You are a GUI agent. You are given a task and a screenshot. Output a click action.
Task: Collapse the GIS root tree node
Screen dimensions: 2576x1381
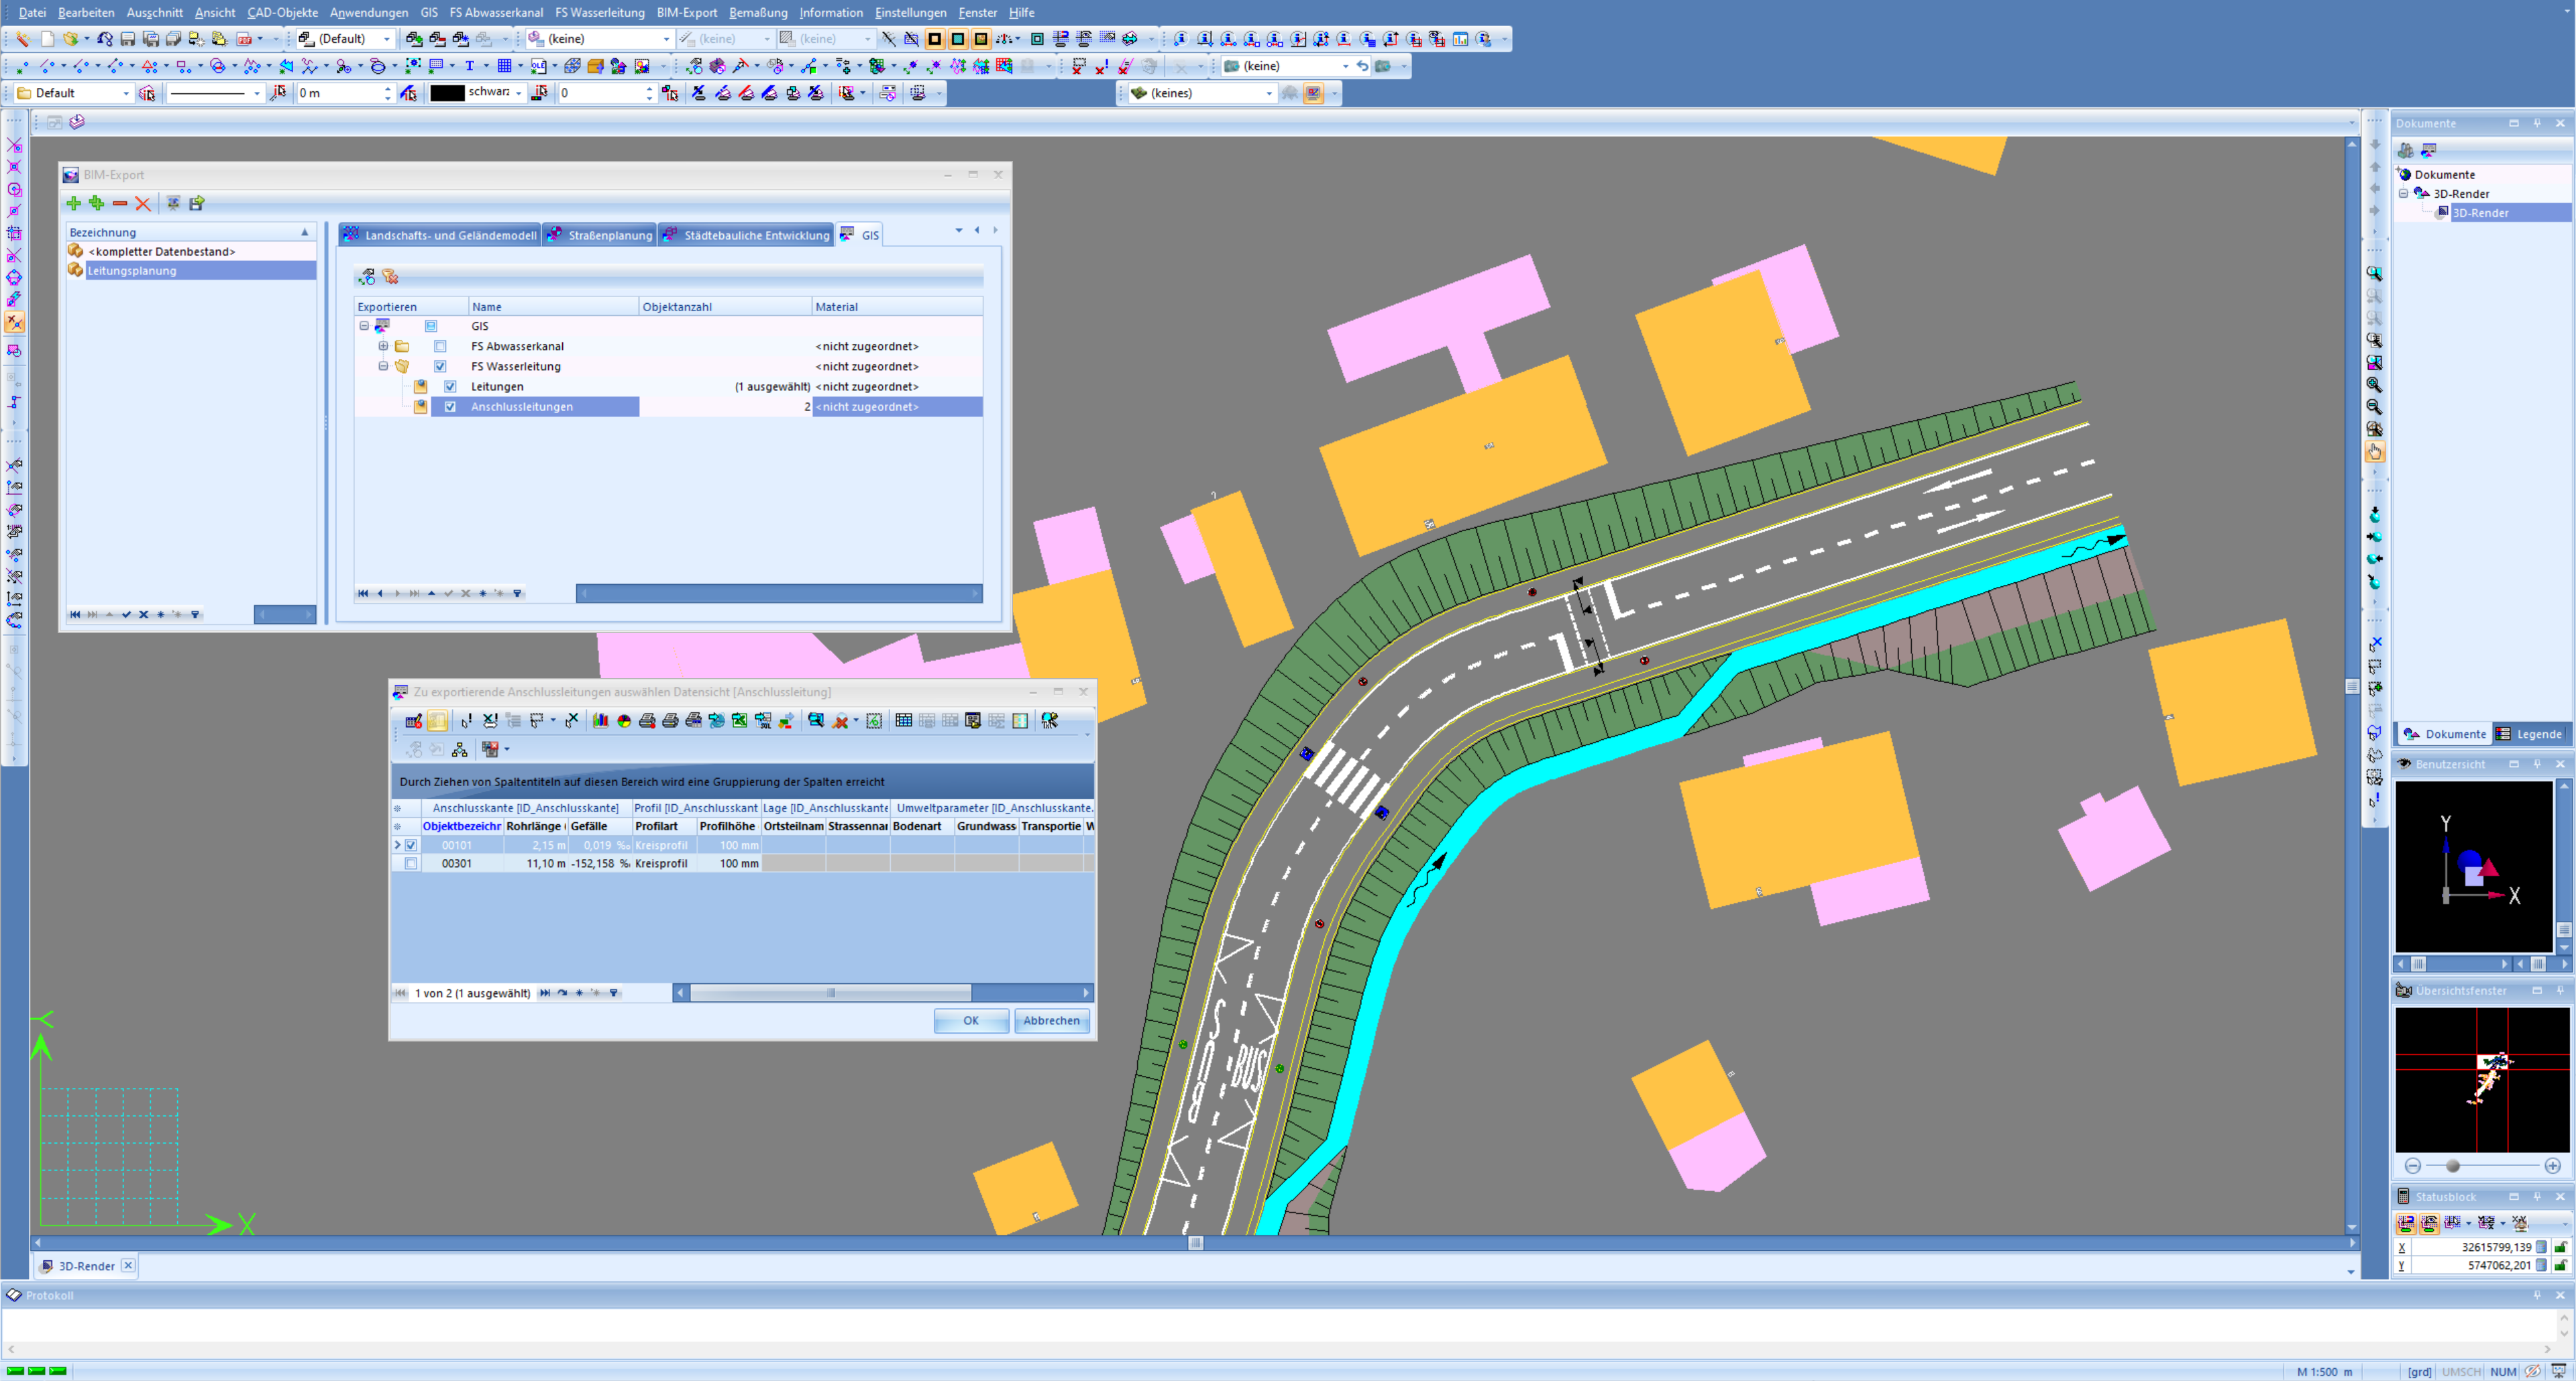click(x=364, y=326)
